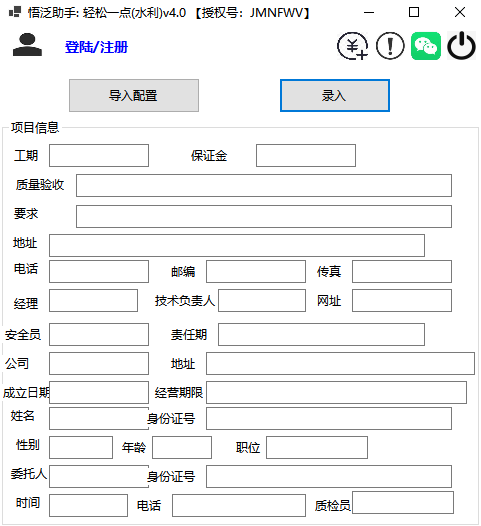Focus the 邮编 input box
This screenshot has height=526, width=481.
[x=256, y=272]
